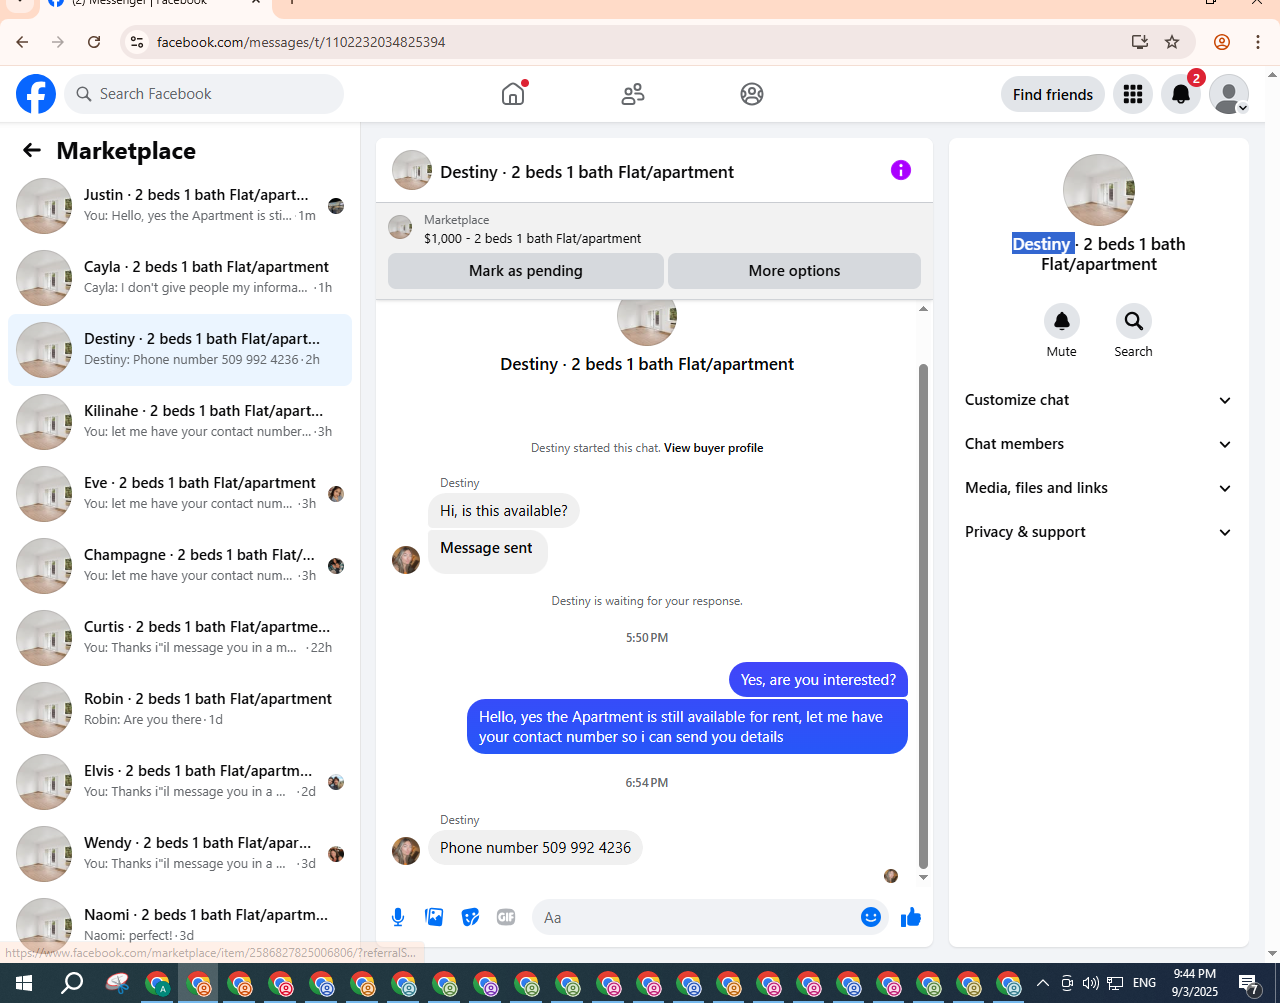Click the 'Hi, is this available?' message
This screenshot has width=1280, height=1003.
pyautogui.click(x=504, y=511)
